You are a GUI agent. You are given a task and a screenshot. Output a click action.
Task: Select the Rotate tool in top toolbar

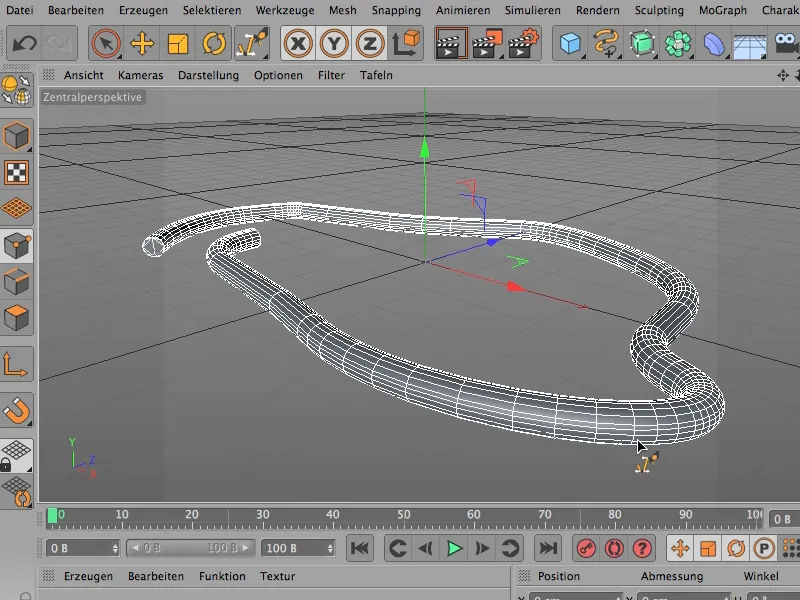pyautogui.click(x=214, y=43)
